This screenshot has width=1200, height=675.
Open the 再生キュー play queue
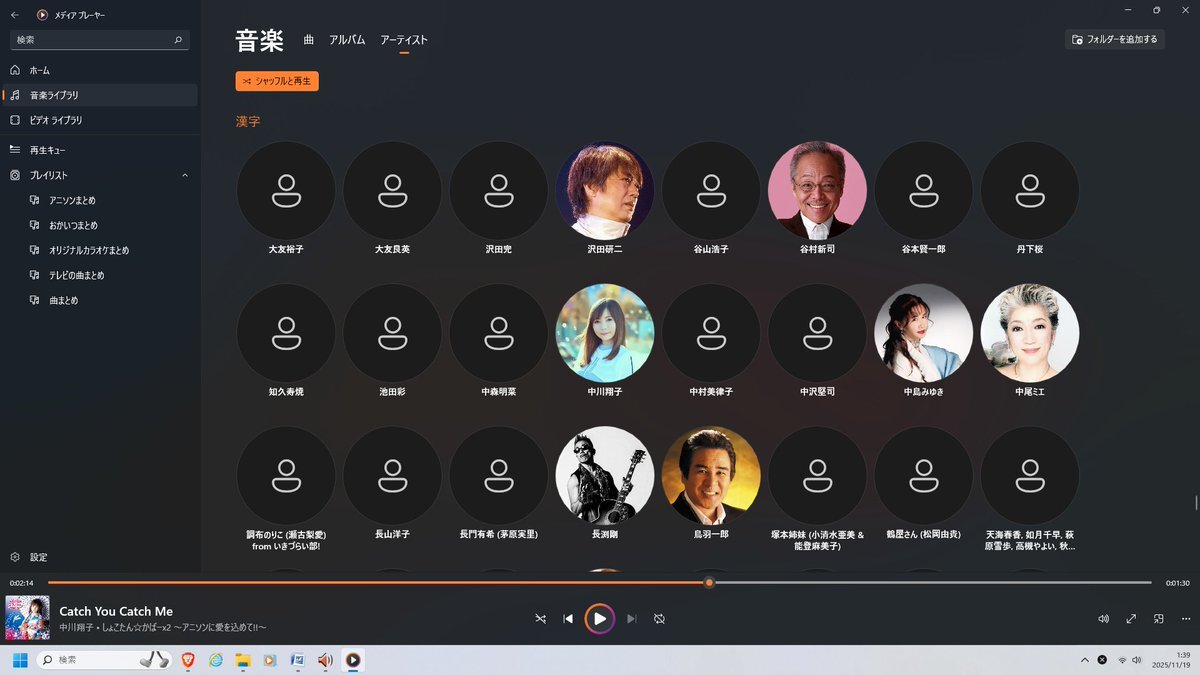pos(47,150)
